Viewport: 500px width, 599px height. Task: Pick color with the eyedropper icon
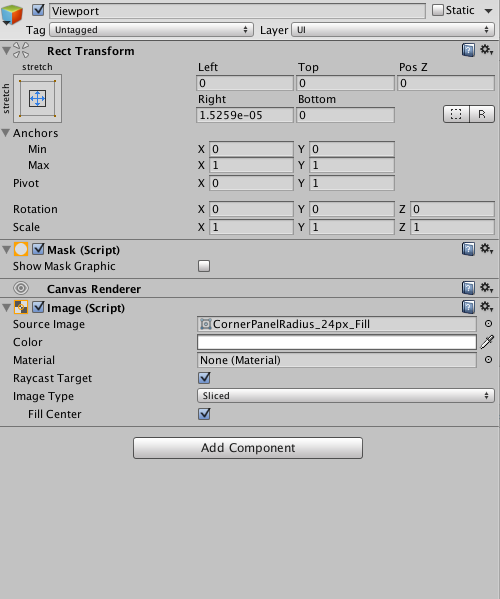pyautogui.click(x=487, y=342)
